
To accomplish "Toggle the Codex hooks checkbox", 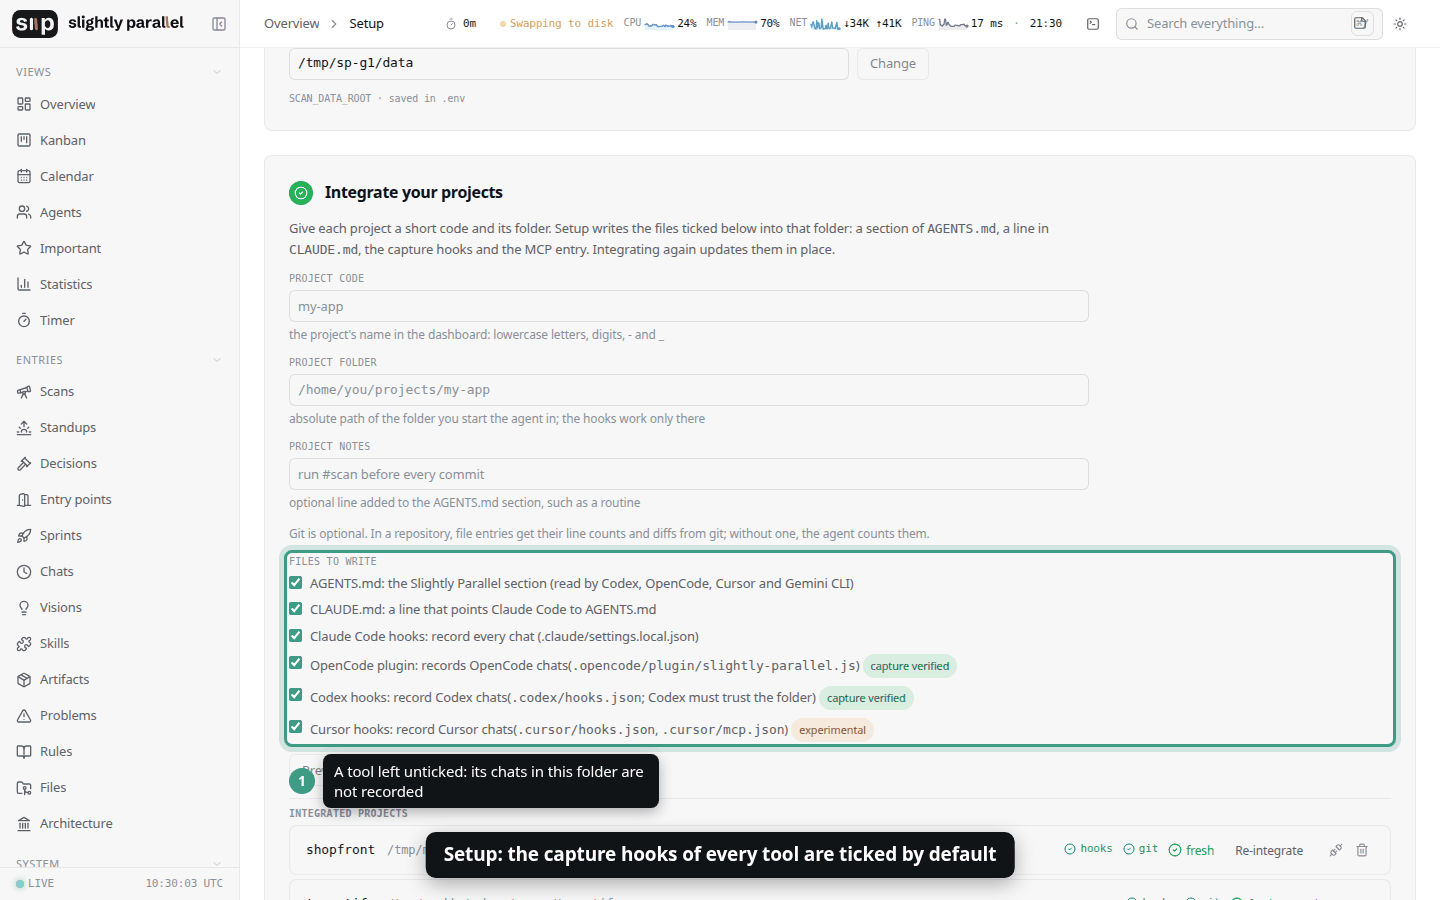I will point(296,695).
